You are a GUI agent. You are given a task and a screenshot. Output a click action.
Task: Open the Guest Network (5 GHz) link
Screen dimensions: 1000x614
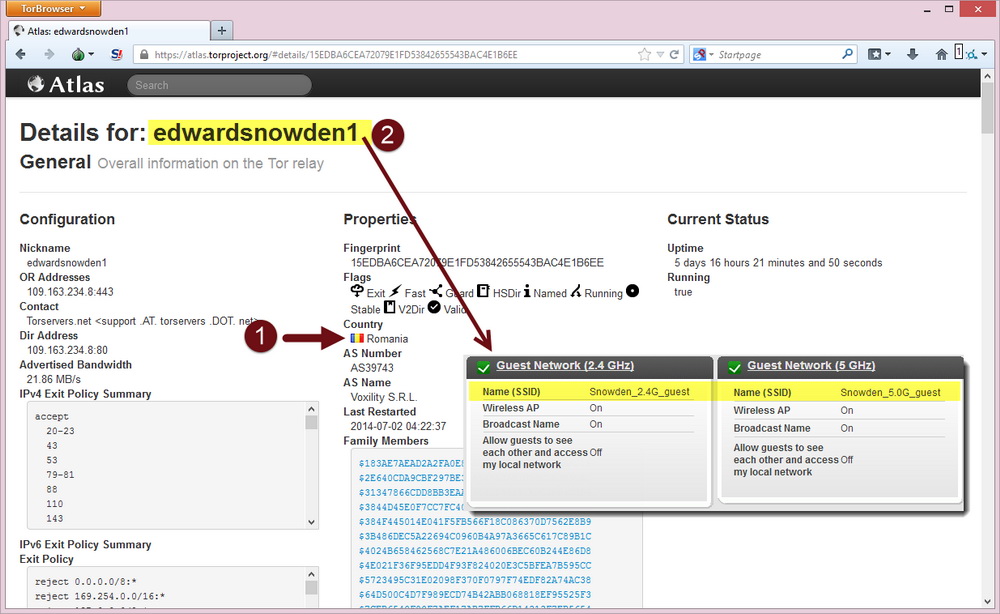tap(811, 365)
